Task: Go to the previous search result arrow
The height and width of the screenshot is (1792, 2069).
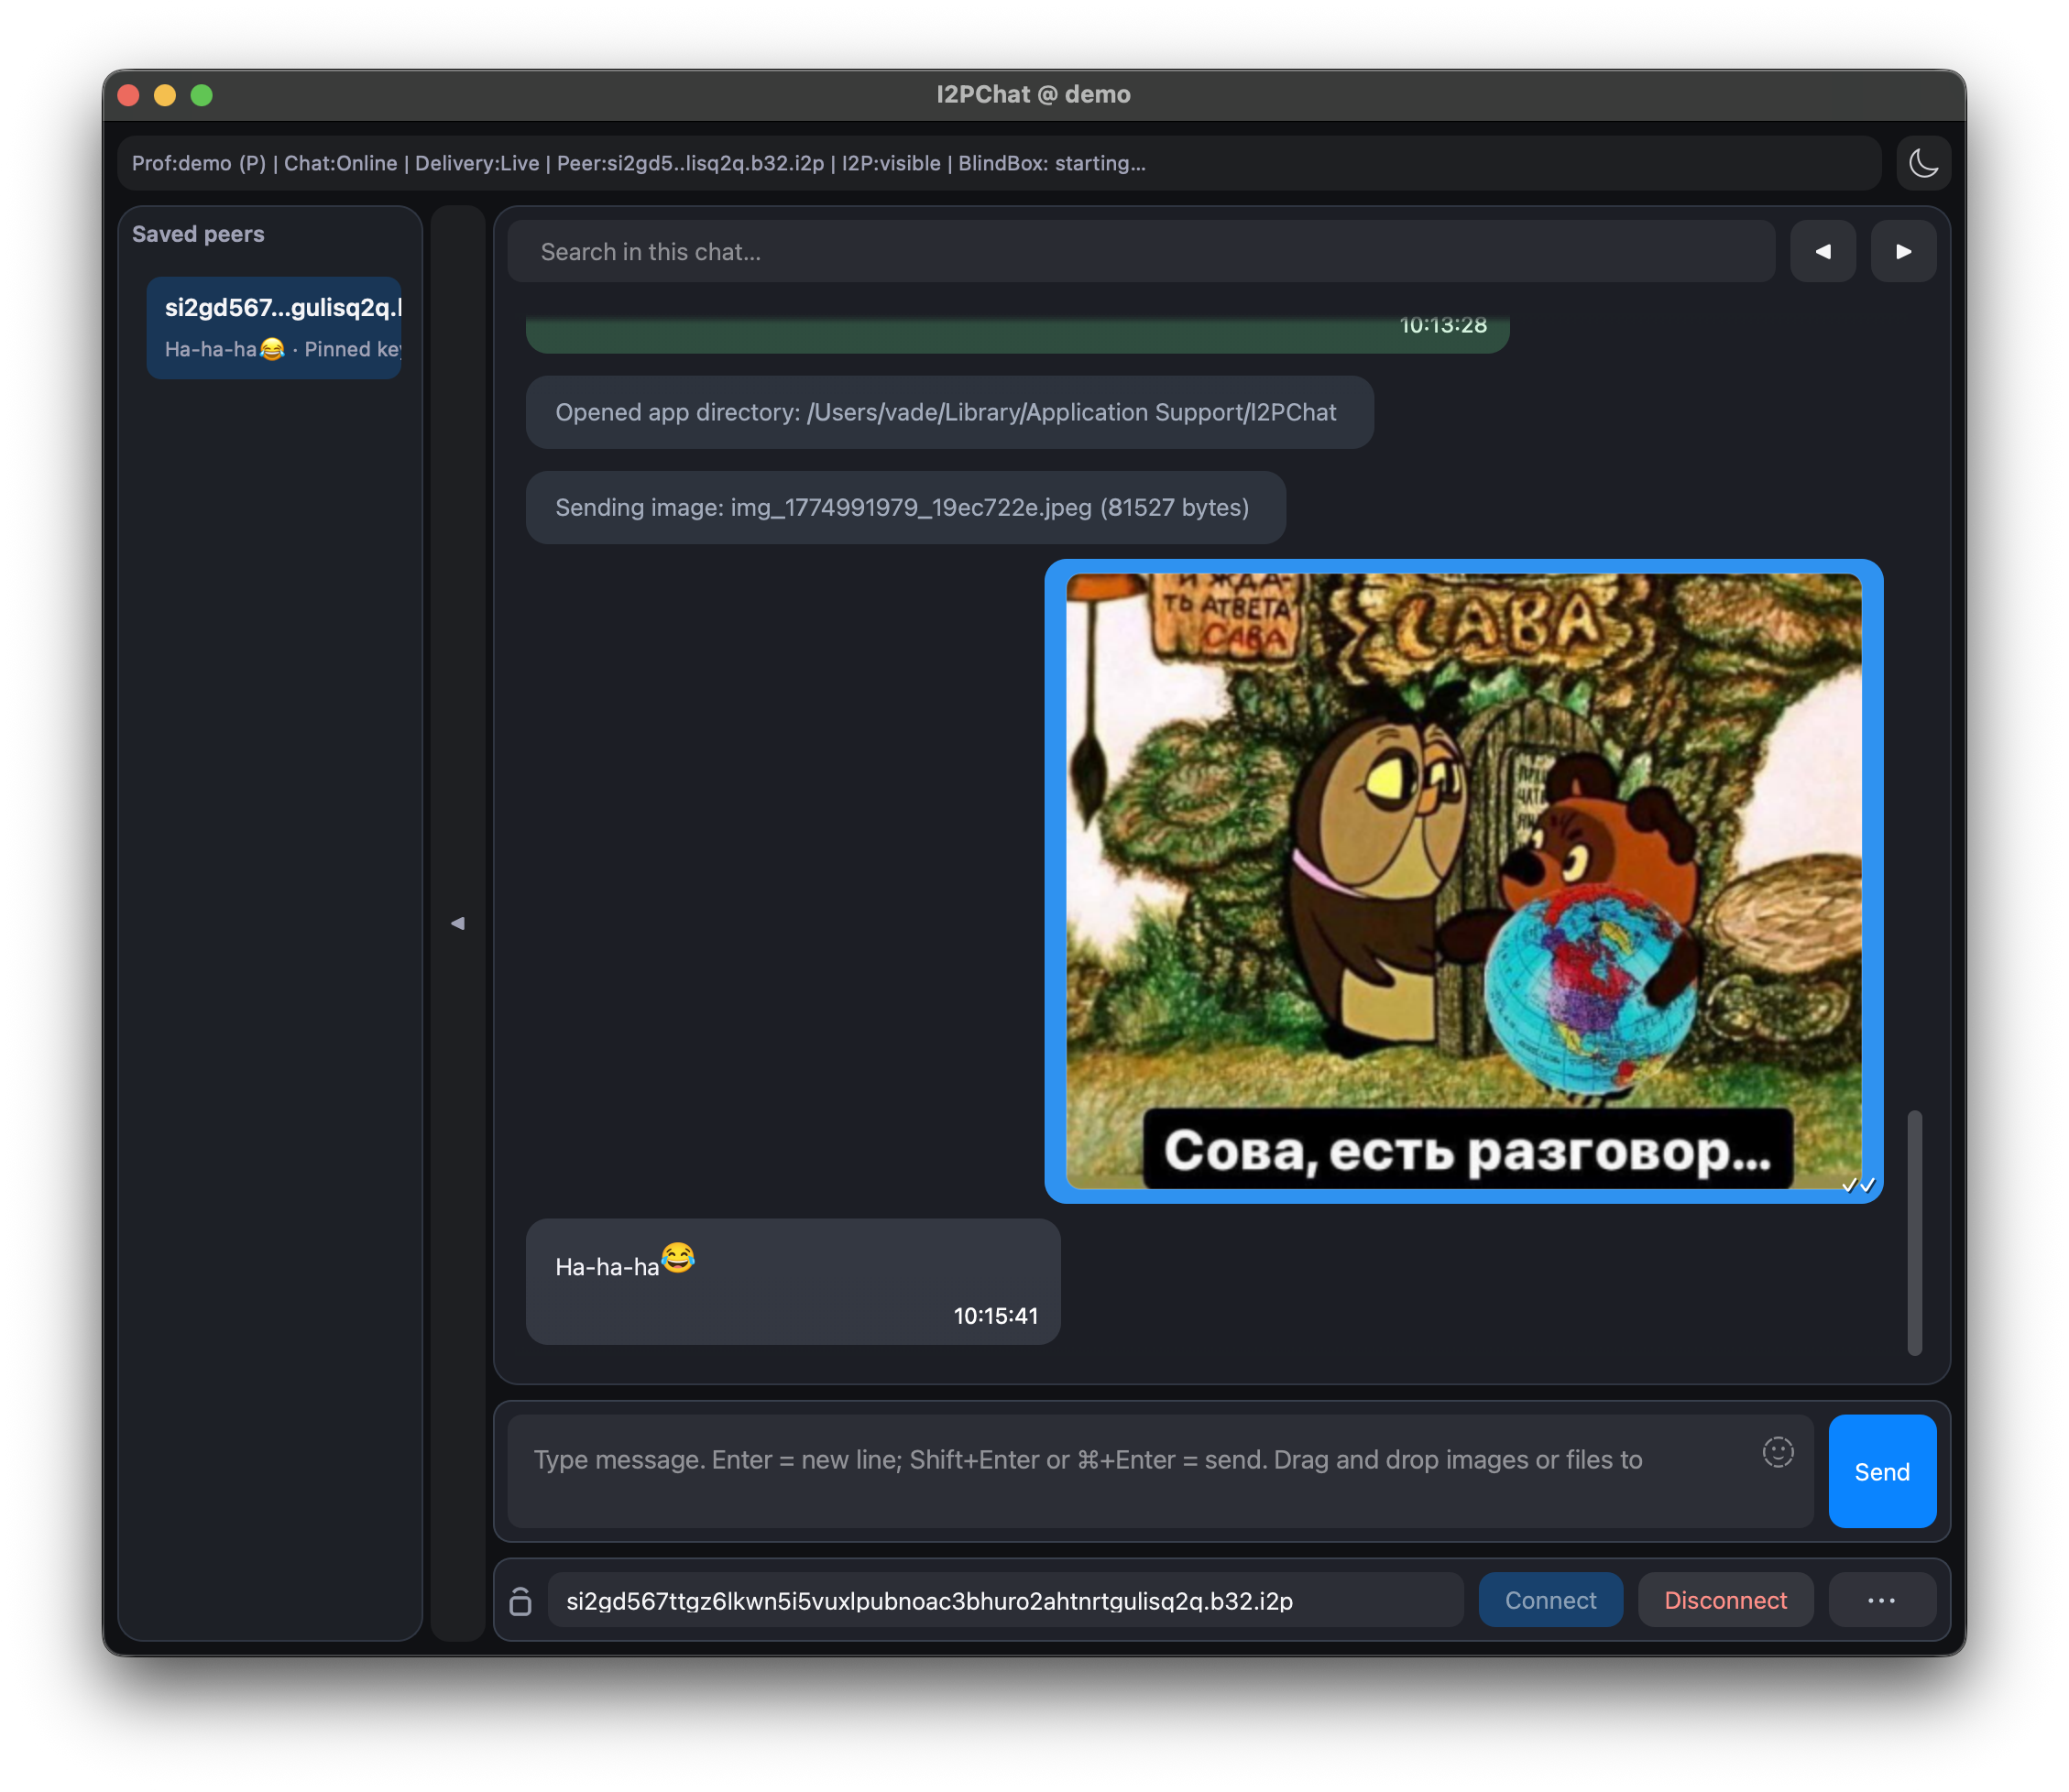Action: coord(1822,251)
